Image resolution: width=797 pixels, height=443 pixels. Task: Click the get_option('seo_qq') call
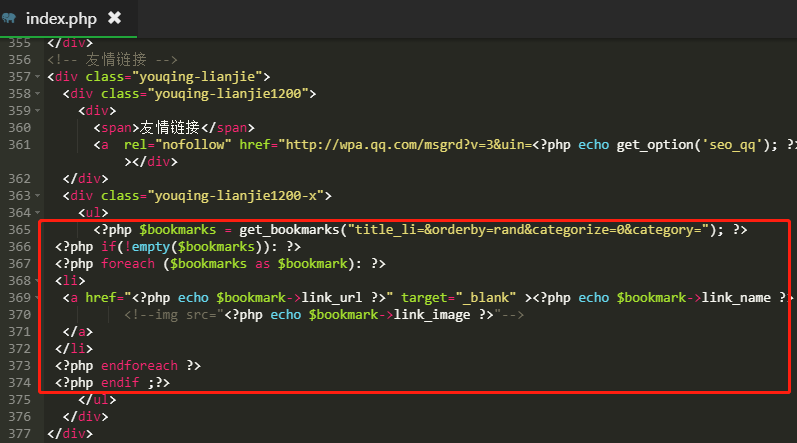point(694,145)
